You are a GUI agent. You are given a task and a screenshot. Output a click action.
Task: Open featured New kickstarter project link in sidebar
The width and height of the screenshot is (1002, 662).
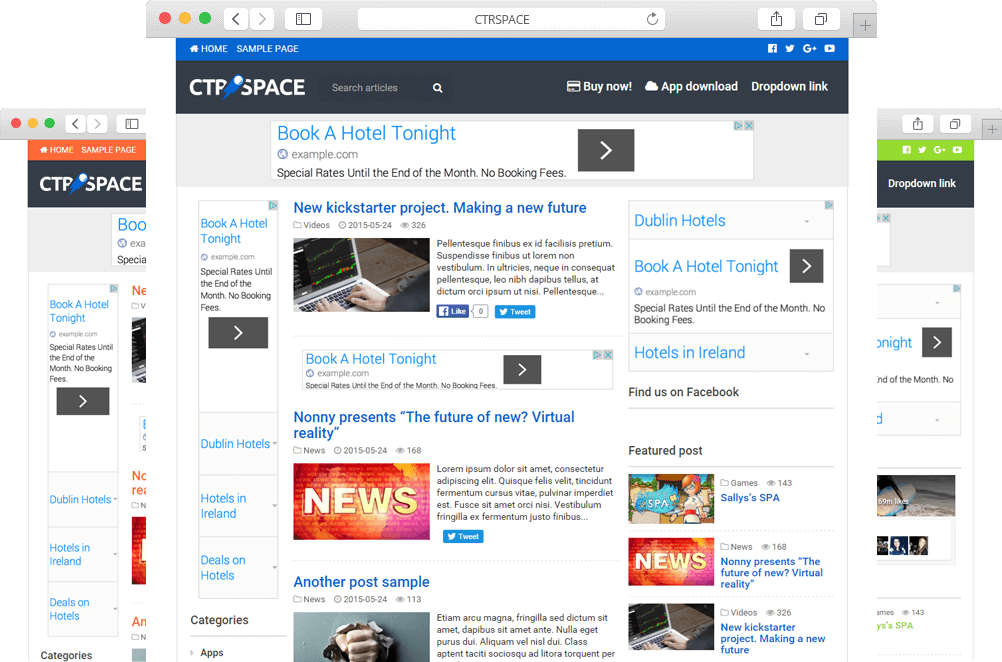773,638
